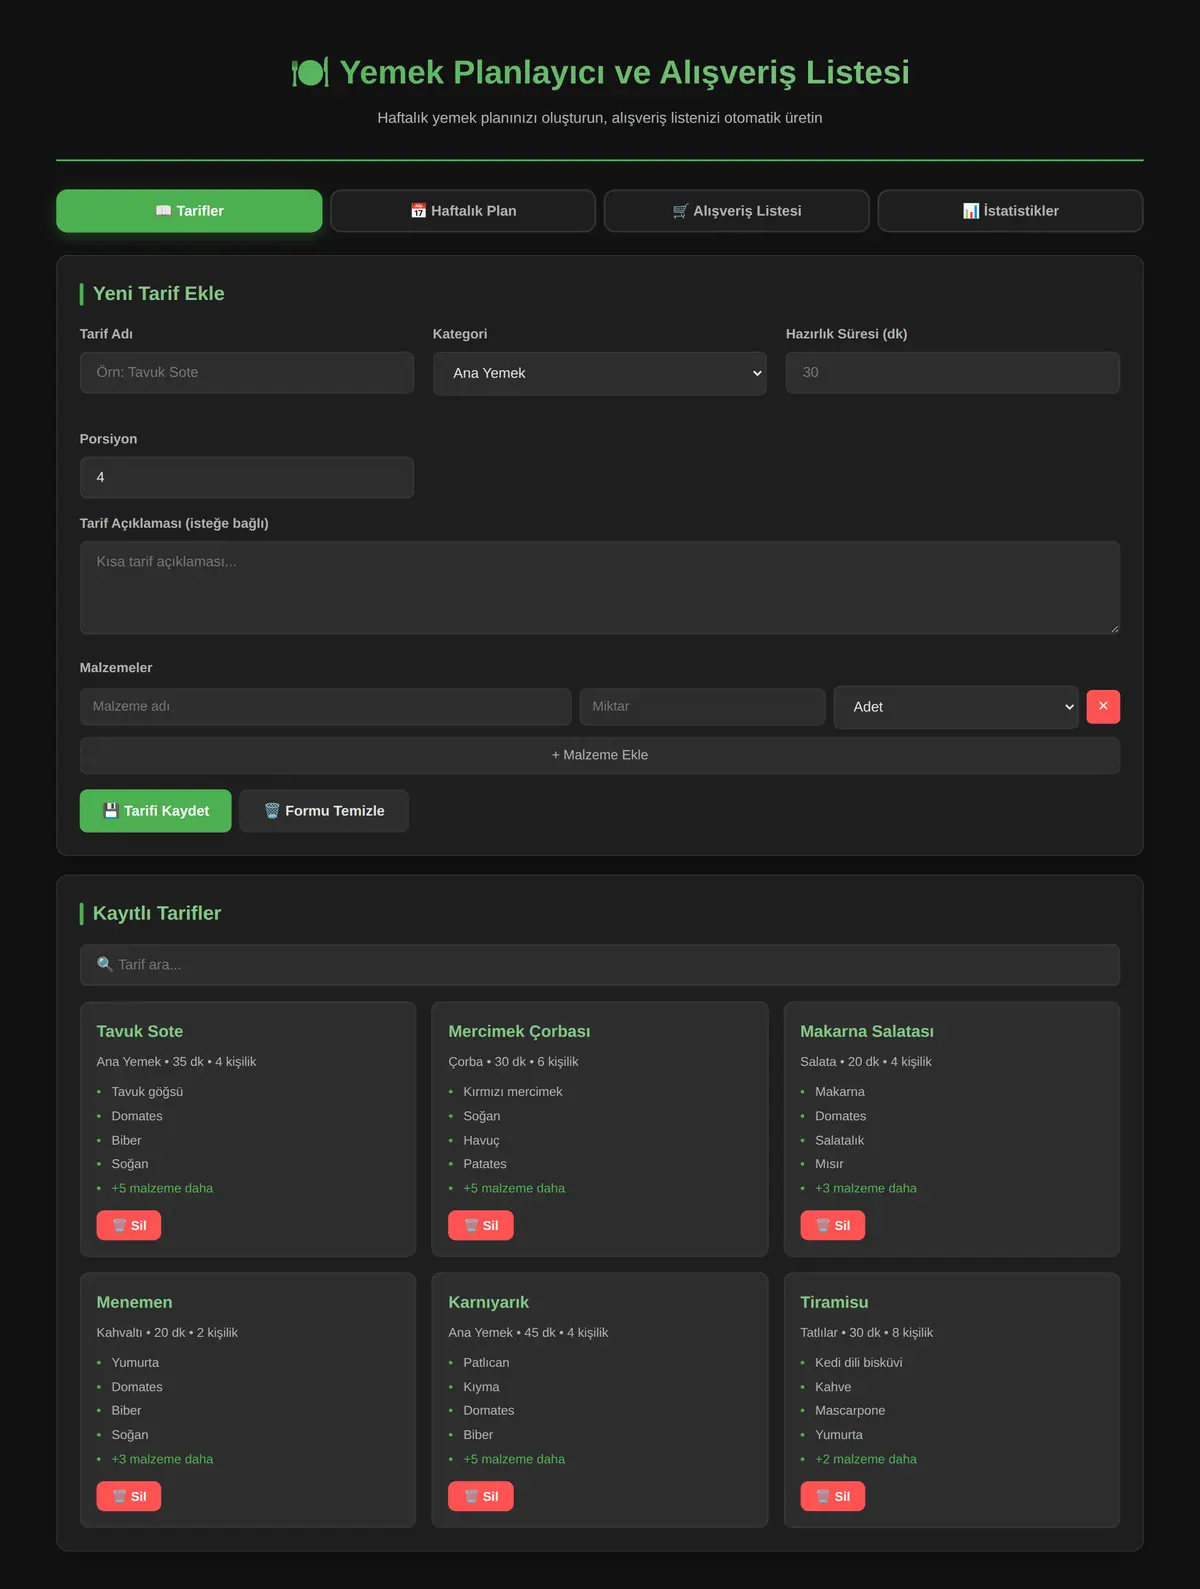
Task: Click the calendar icon on Haftalık Plan
Action: tap(419, 211)
